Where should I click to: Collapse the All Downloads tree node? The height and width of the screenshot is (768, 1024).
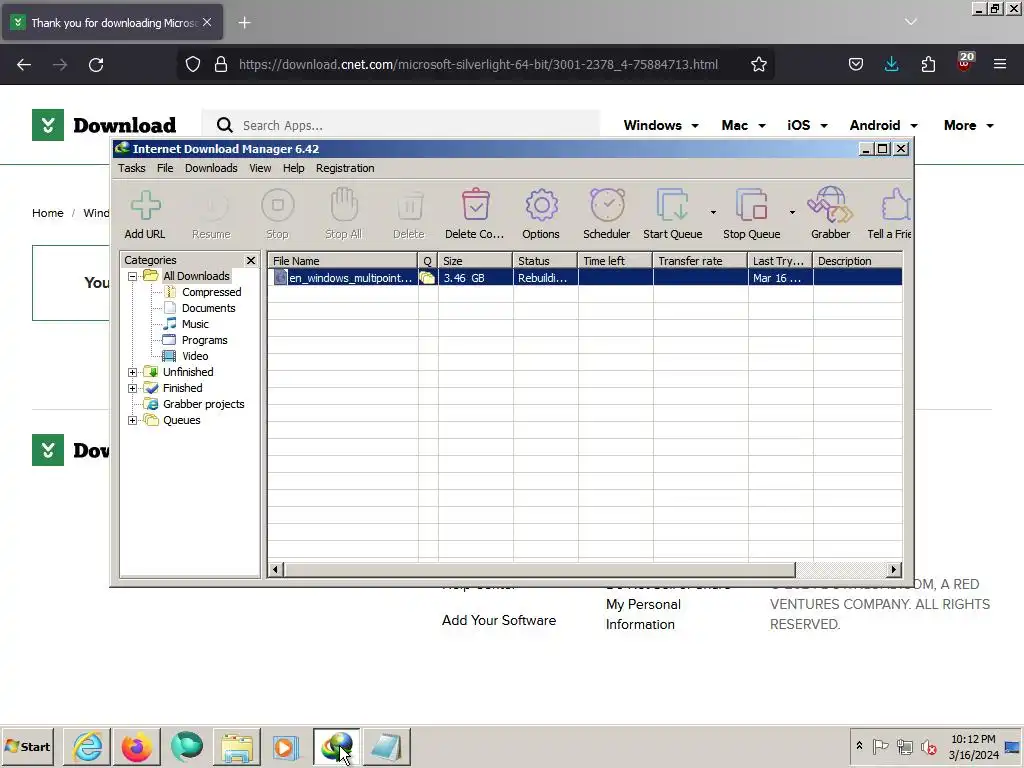click(x=133, y=276)
